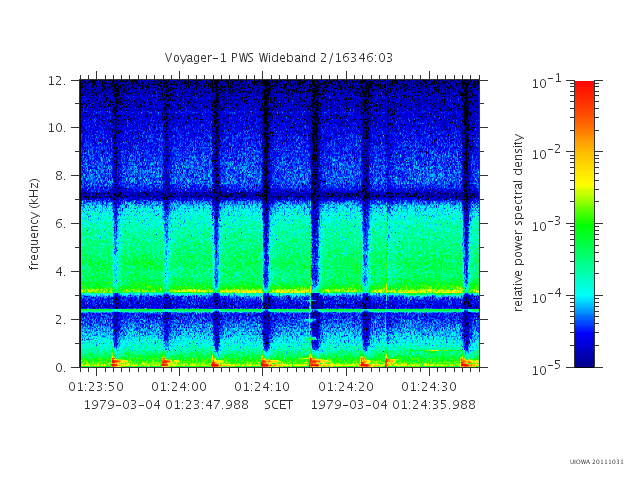Click the 10^-3 colorbar label
Image resolution: width=640 pixels, height=480 pixels.
pos(548,224)
